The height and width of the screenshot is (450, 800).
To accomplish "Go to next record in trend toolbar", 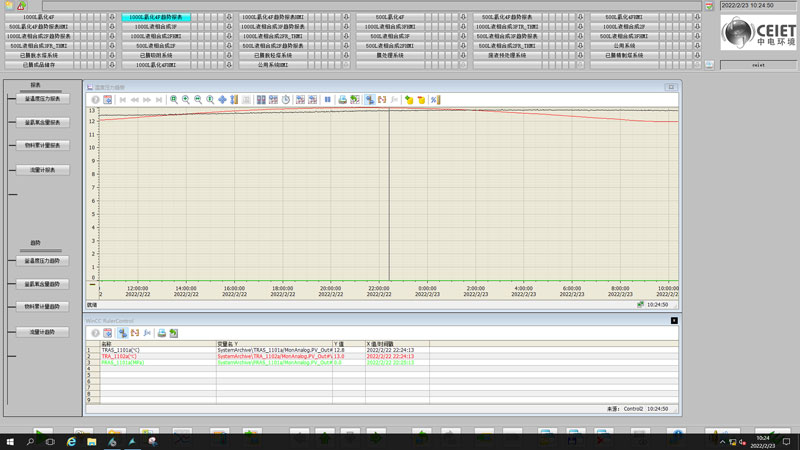I will click(147, 100).
